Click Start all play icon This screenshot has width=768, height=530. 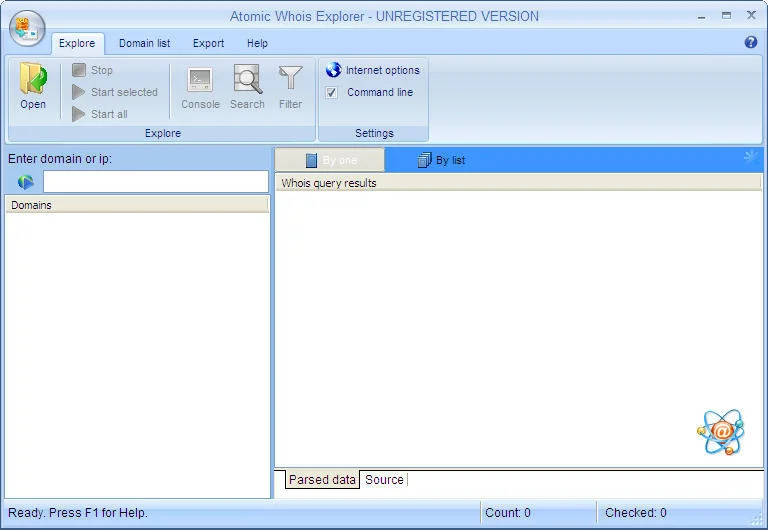(x=78, y=114)
